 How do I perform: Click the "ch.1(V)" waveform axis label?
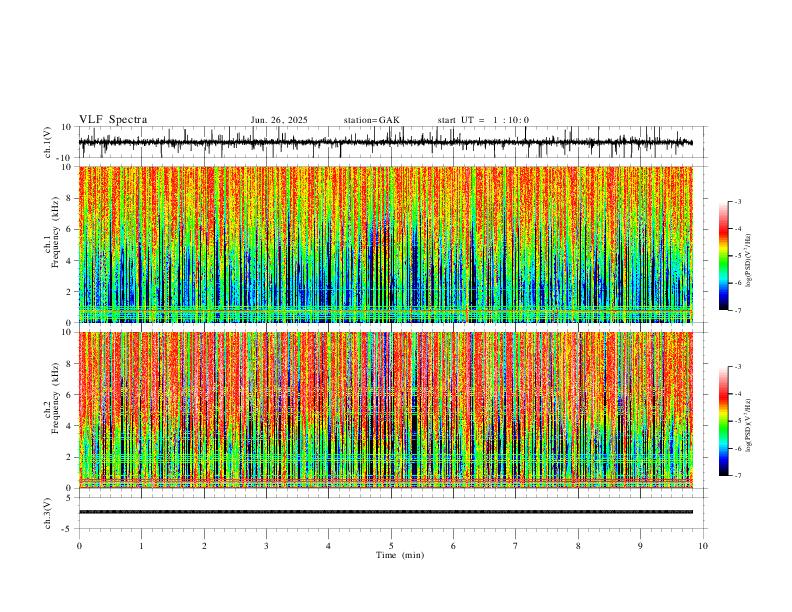[x=48, y=142]
